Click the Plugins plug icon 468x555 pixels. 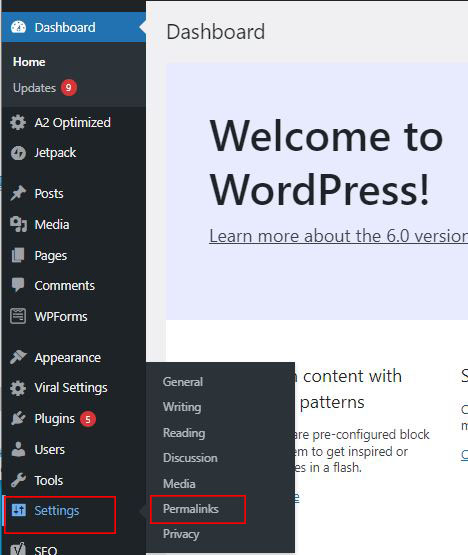(x=18, y=419)
